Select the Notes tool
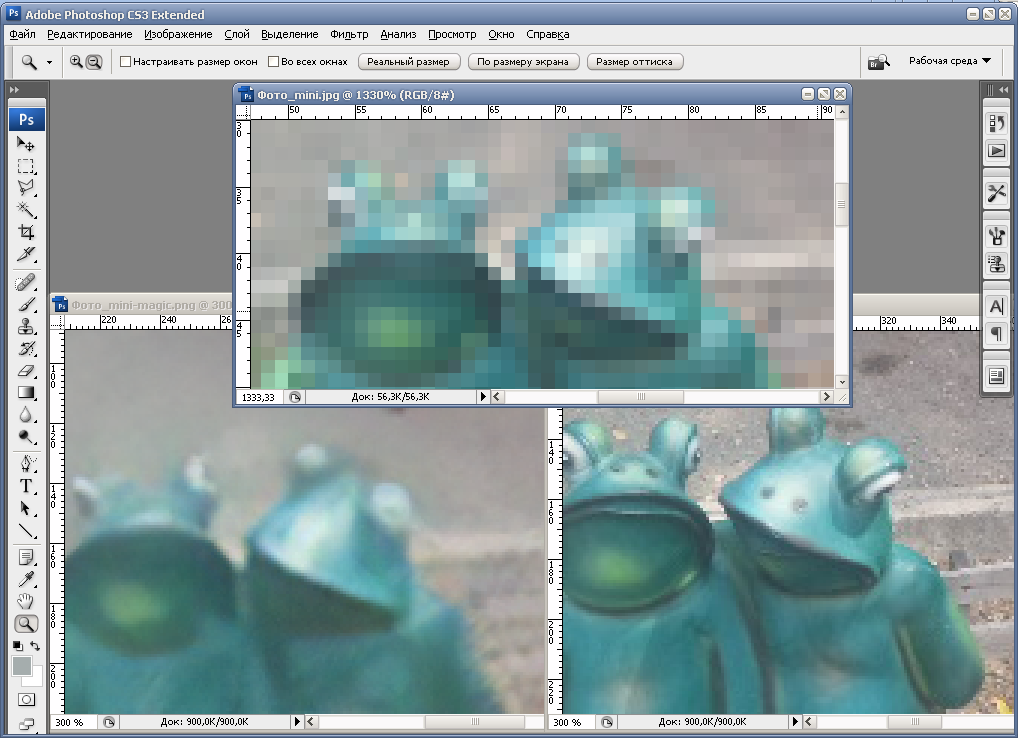The height and width of the screenshot is (738, 1018). click(26, 557)
